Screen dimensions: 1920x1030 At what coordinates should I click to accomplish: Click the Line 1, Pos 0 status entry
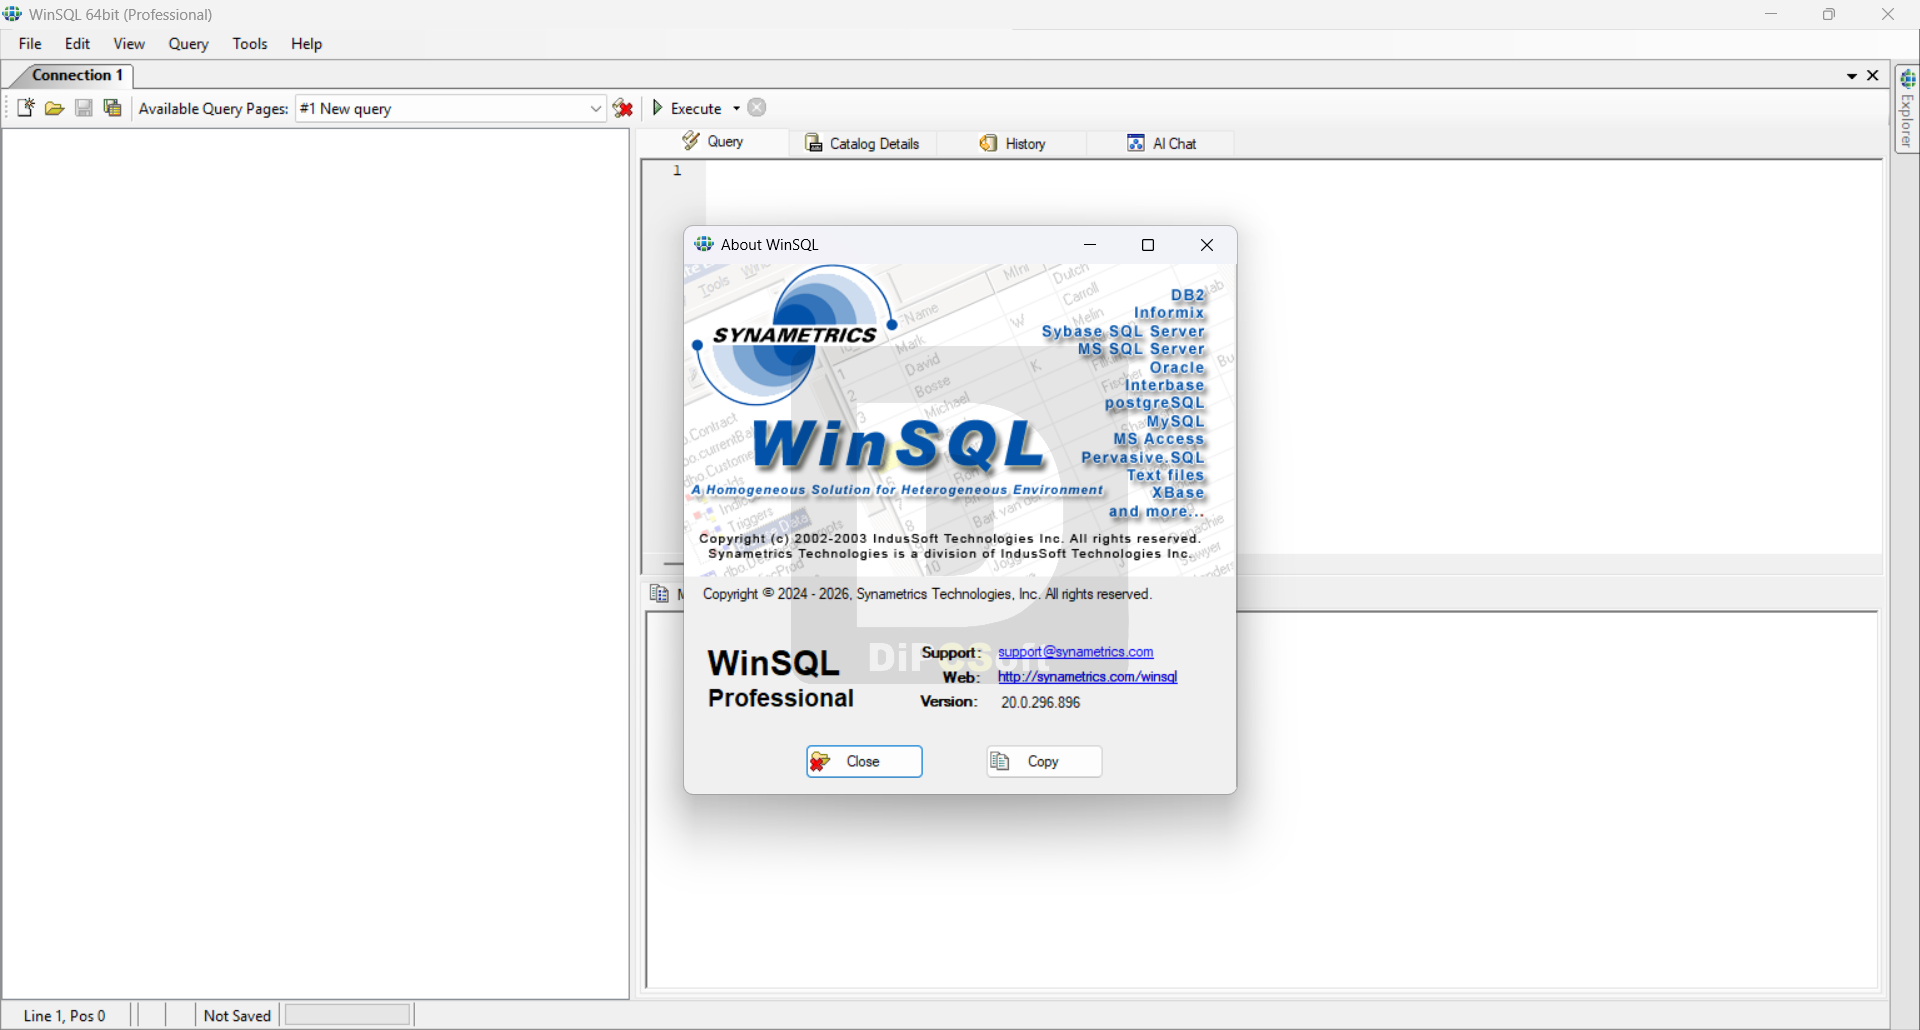click(65, 1015)
